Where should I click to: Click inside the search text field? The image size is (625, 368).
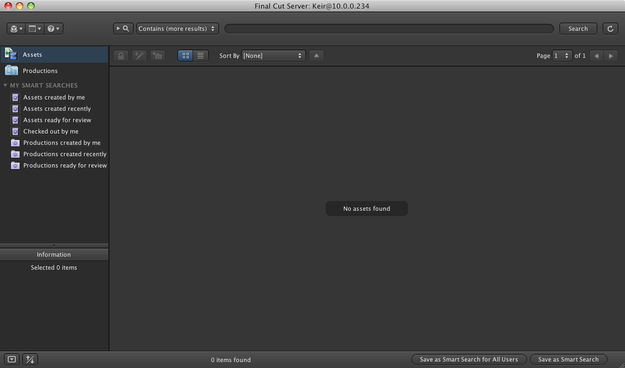[389, 29]
